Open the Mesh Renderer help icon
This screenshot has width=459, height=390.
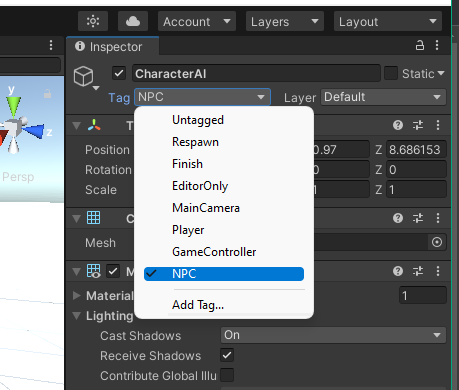click(398, 271)
